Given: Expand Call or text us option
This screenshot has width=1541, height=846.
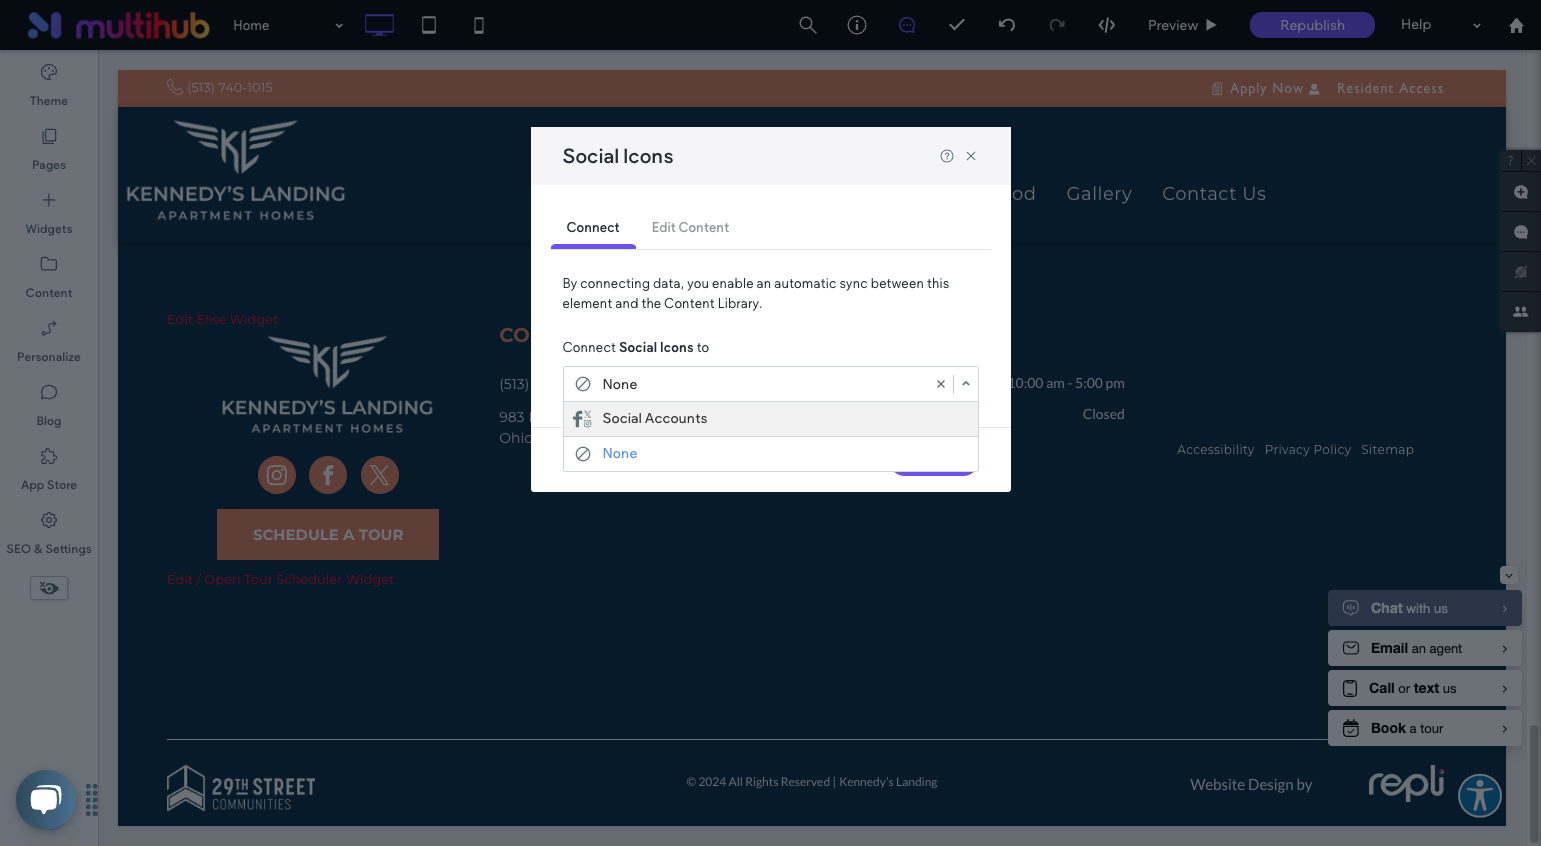Looking at the screenshot, I should [1425, 688].
